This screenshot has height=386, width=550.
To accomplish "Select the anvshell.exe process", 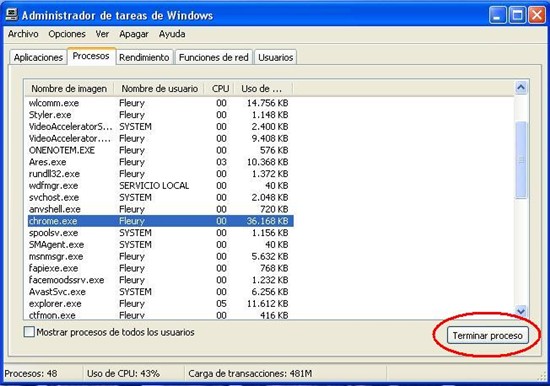I will 161,209.
